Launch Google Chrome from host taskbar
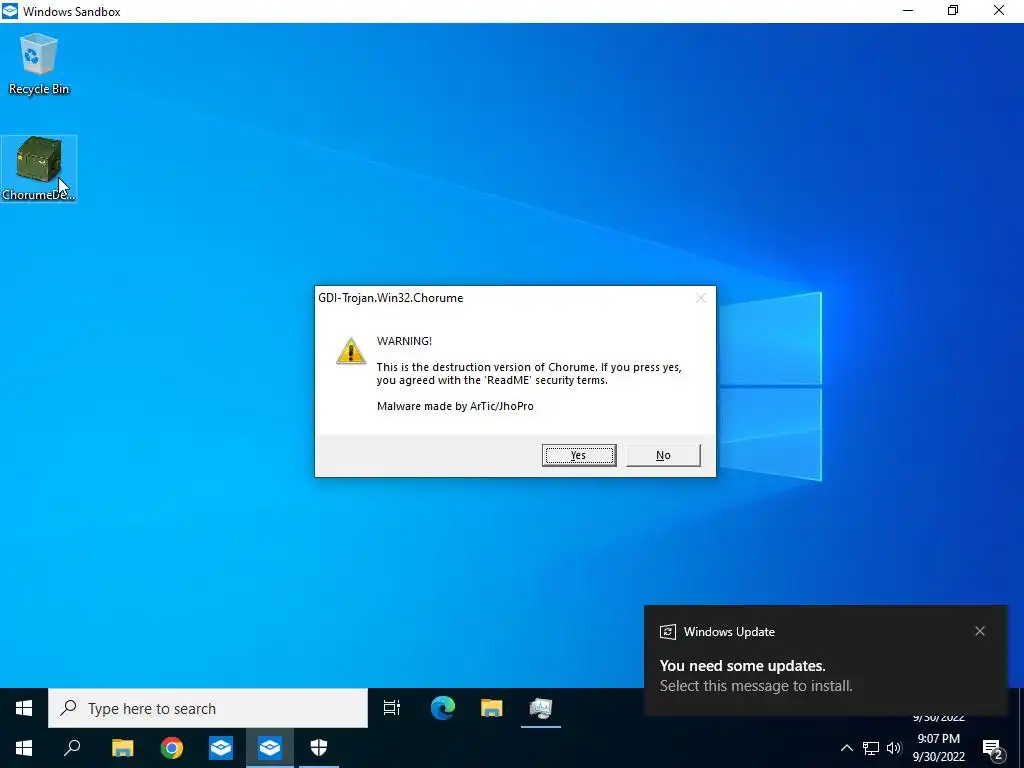This screenshot has height=768, width=1024. pos(172,748)
